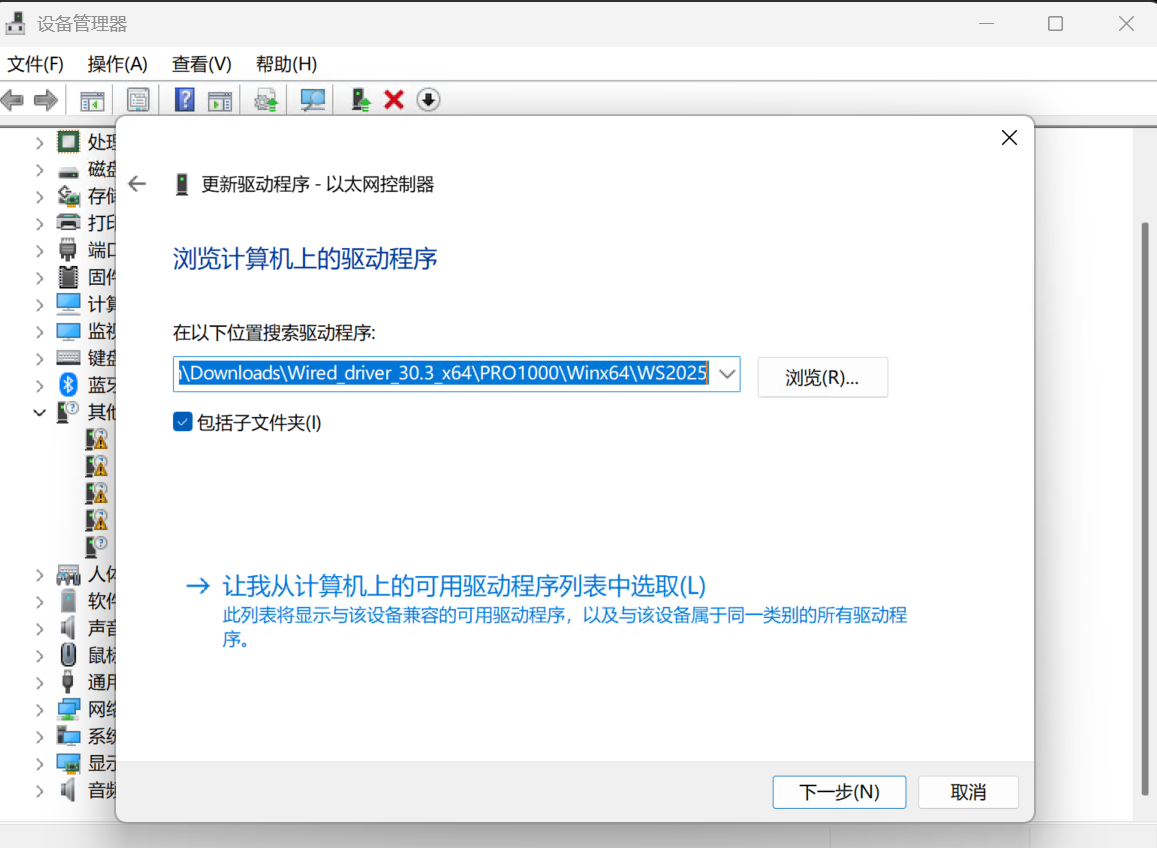Select the keyboard icon for 键盘 row
The width and height of the screenshot is (1157, 848).
tap(68, 358)
